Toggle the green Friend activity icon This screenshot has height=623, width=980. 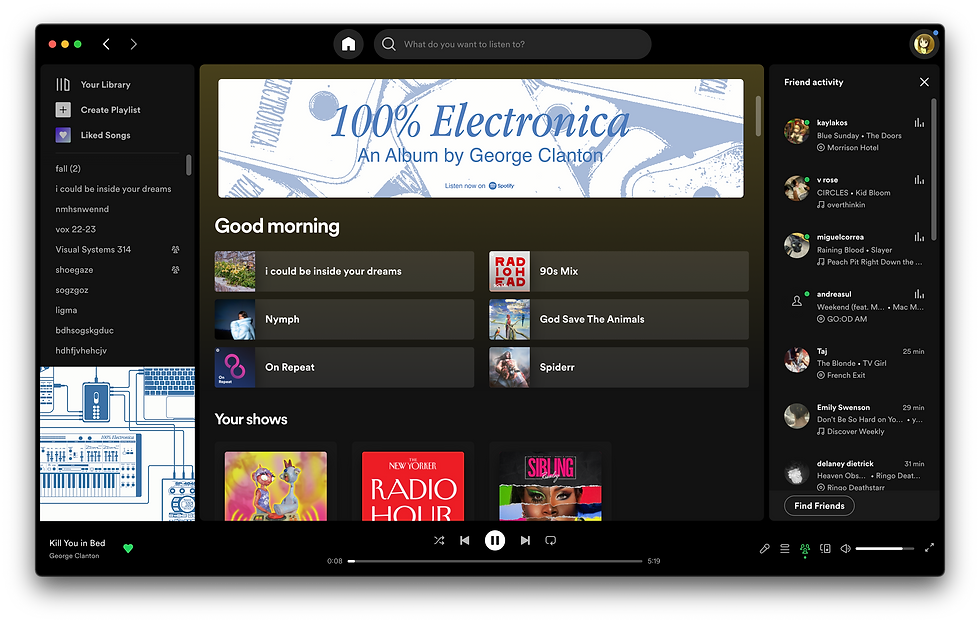tap(805, 549)
